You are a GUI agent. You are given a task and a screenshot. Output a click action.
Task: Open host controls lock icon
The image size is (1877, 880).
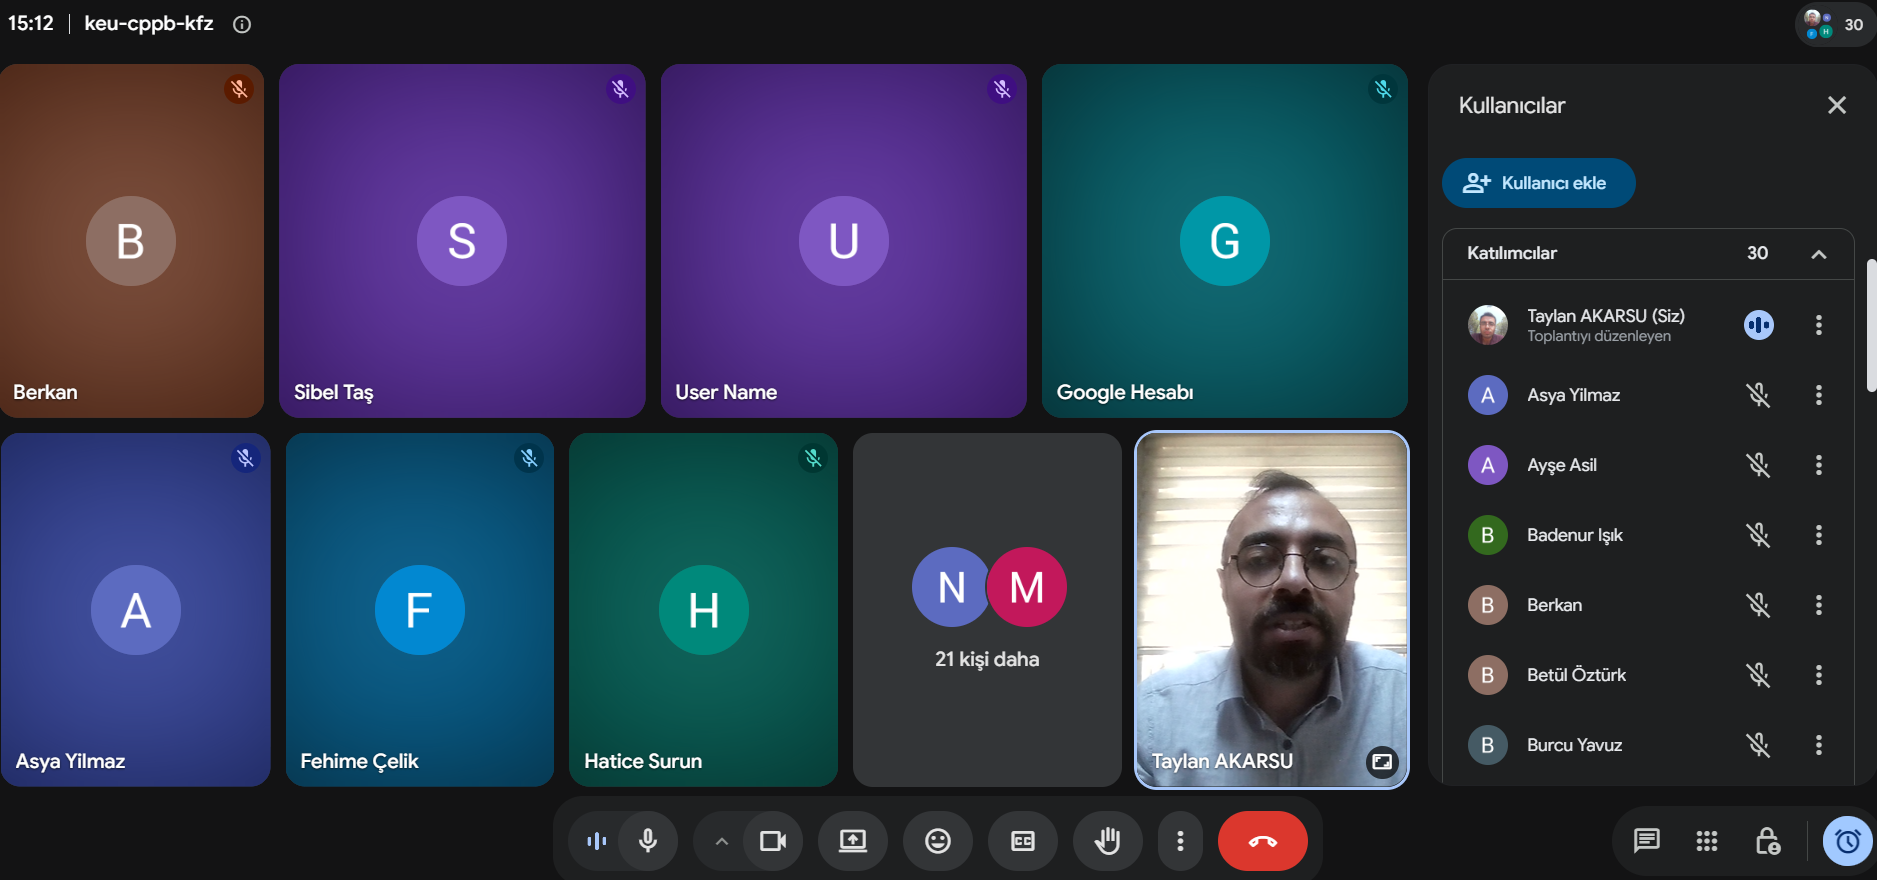(1768, 841)
